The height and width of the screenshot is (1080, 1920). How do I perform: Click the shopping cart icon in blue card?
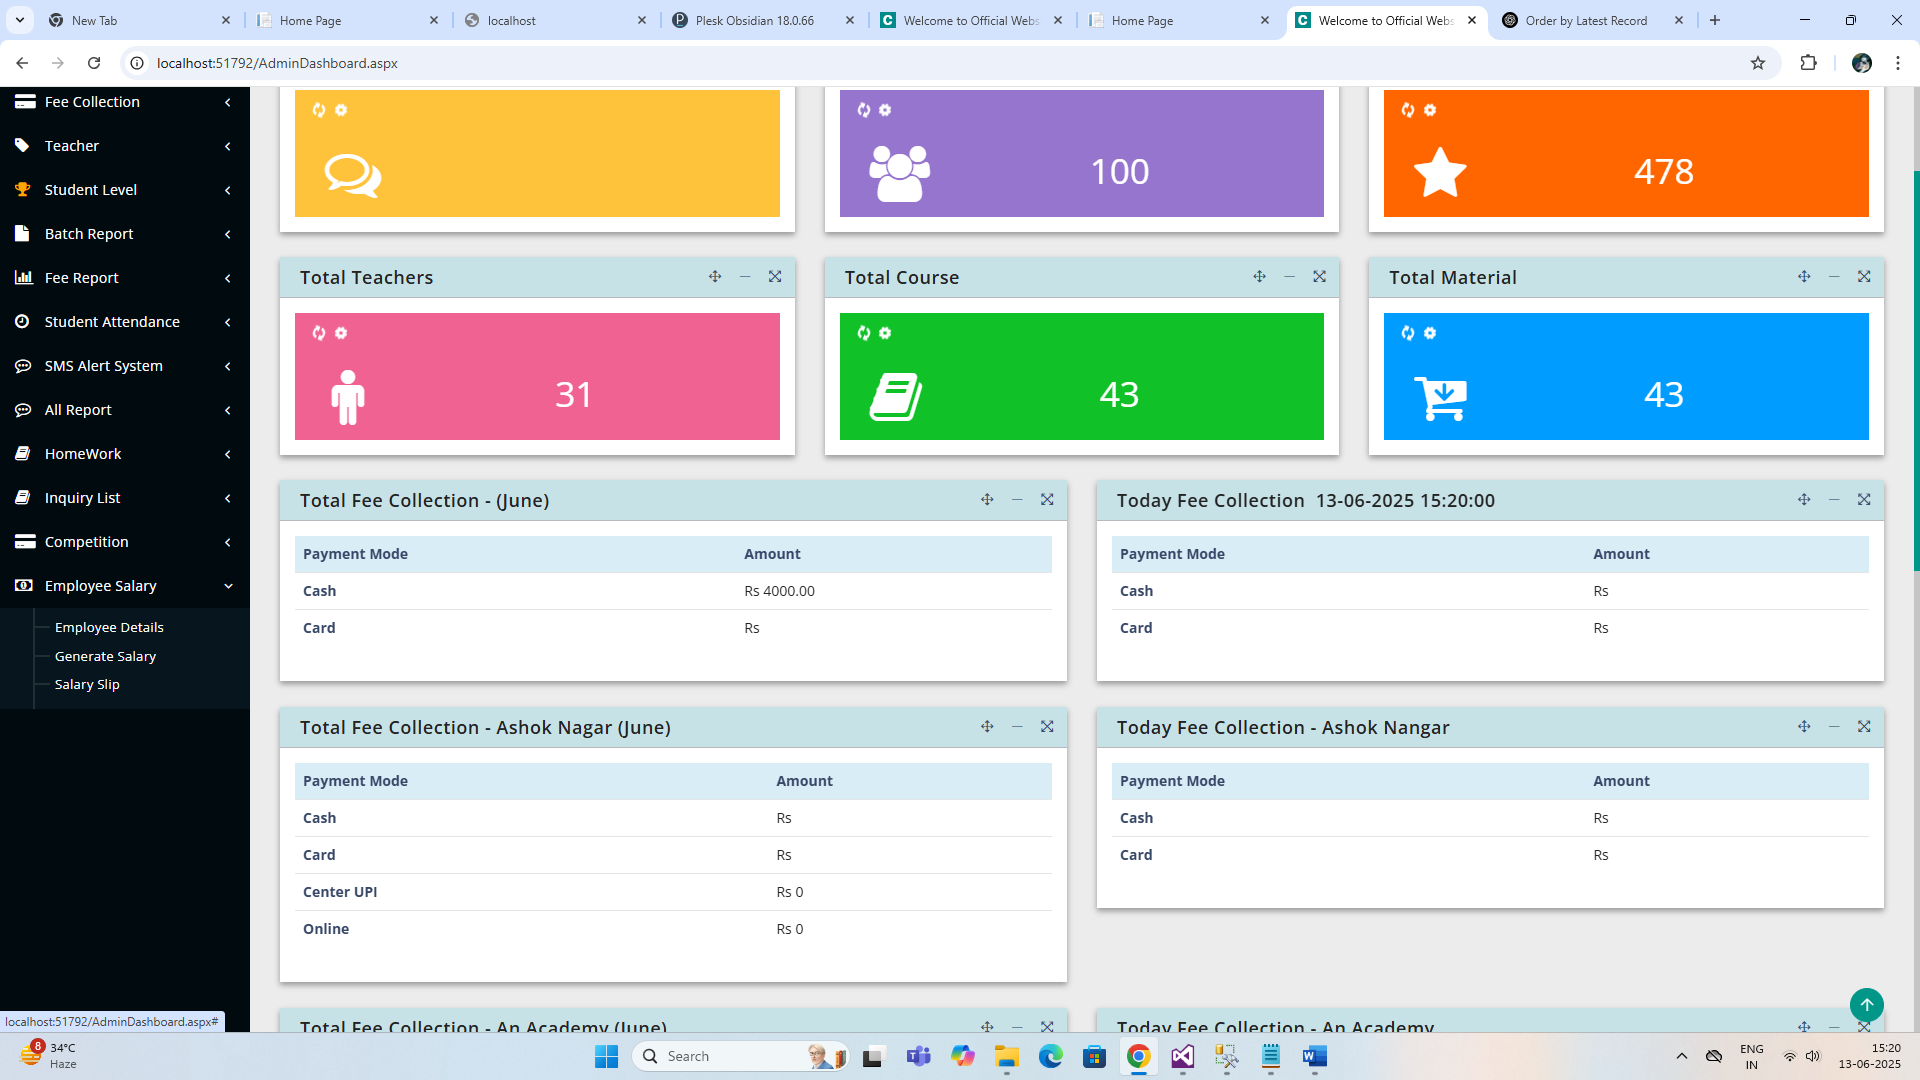(1440, 398)
